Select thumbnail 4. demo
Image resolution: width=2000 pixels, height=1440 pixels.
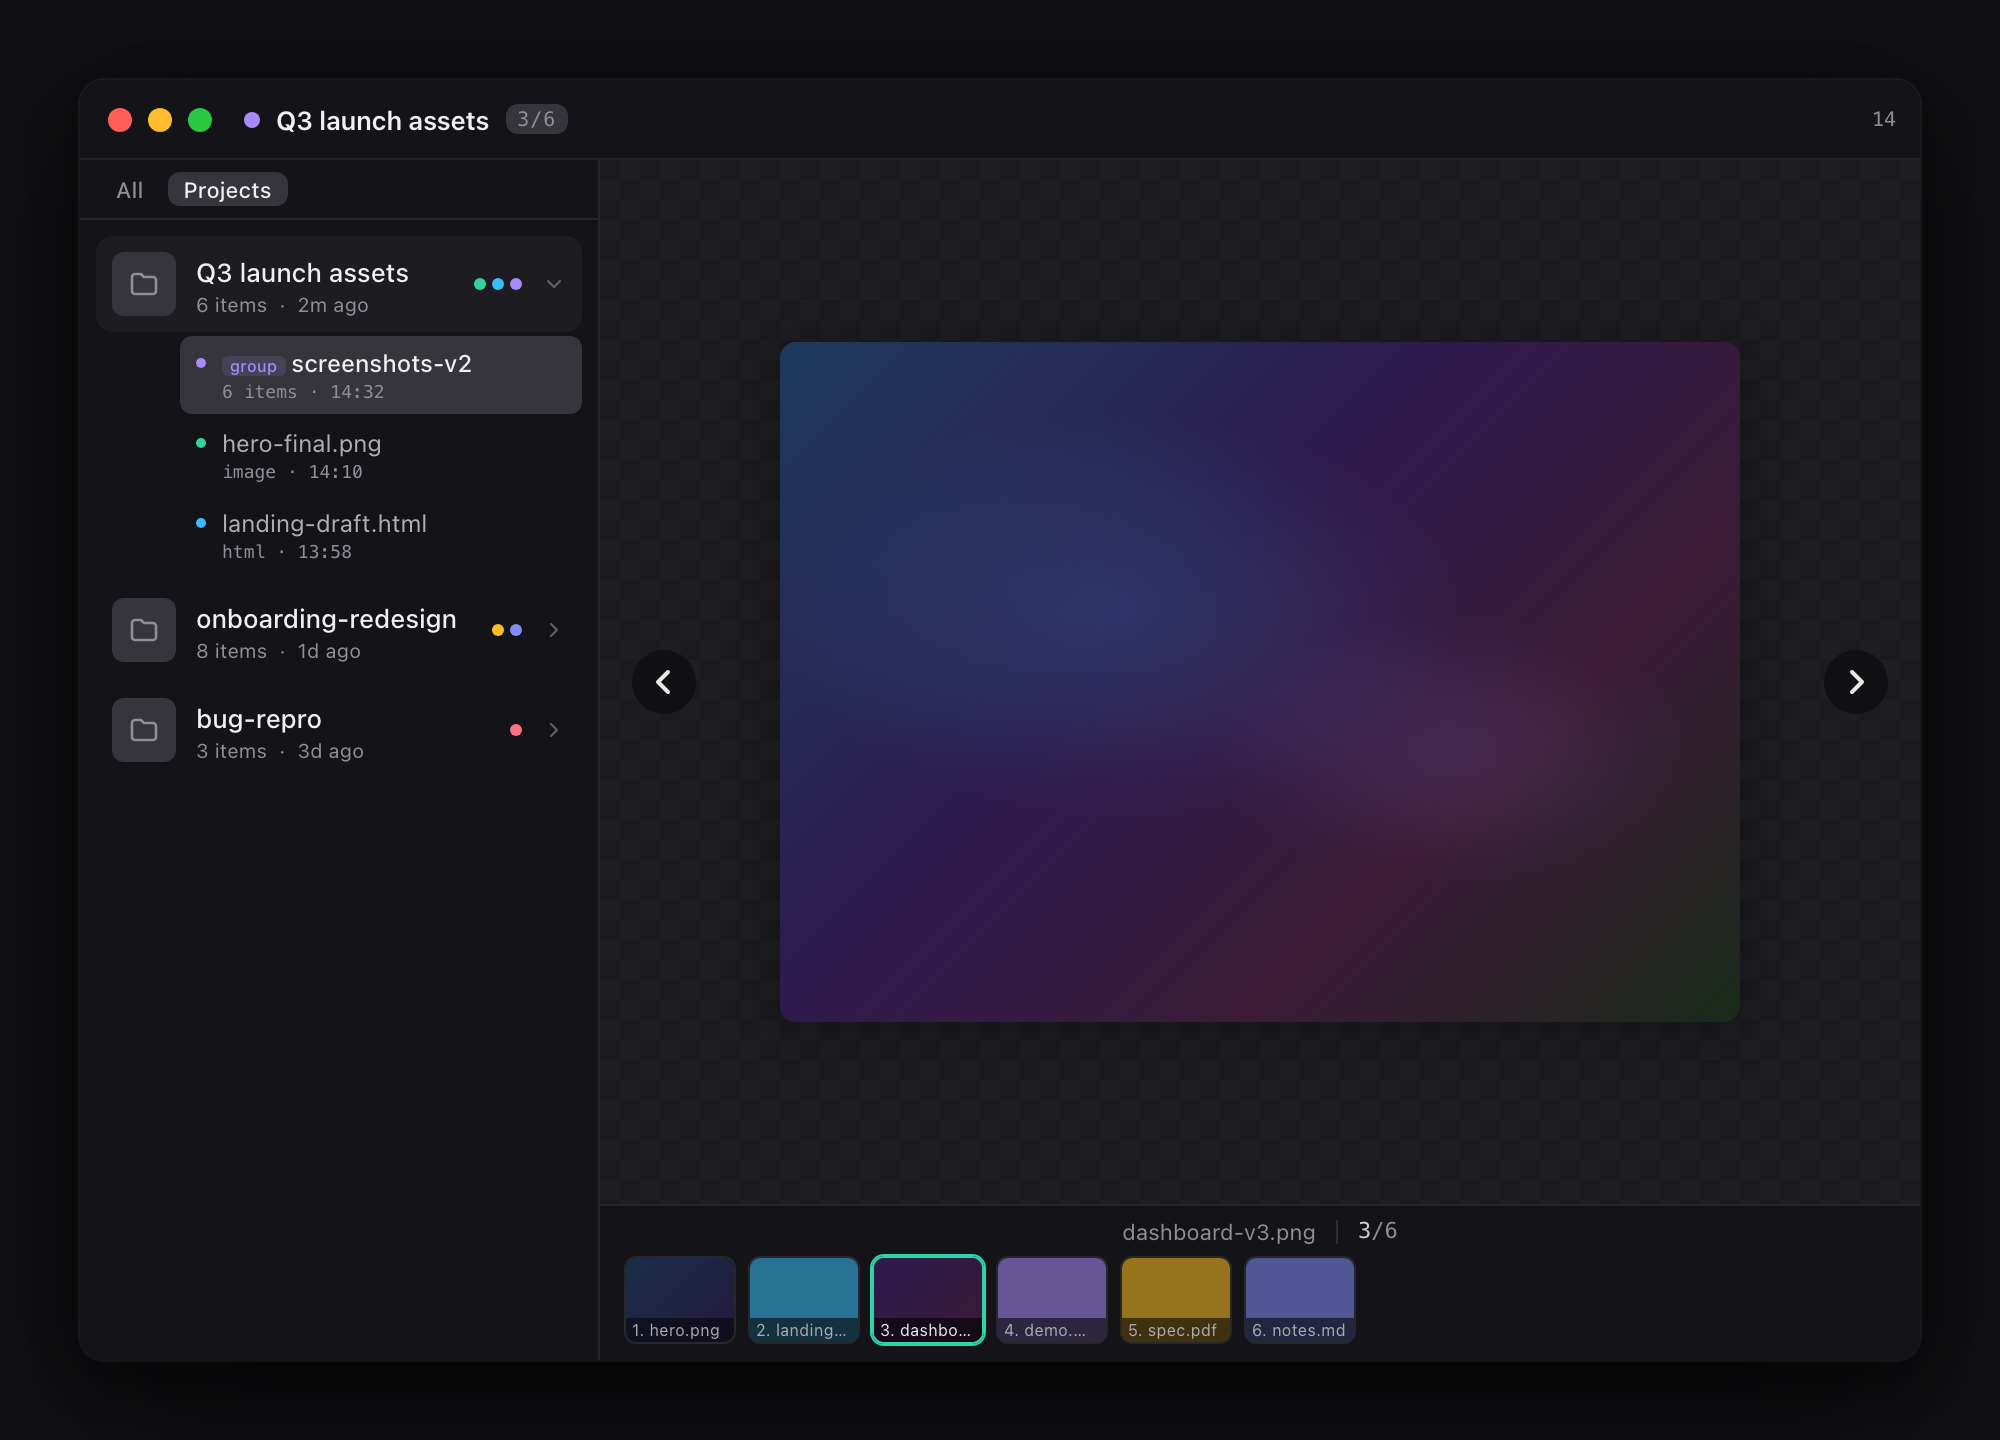1052,1300
